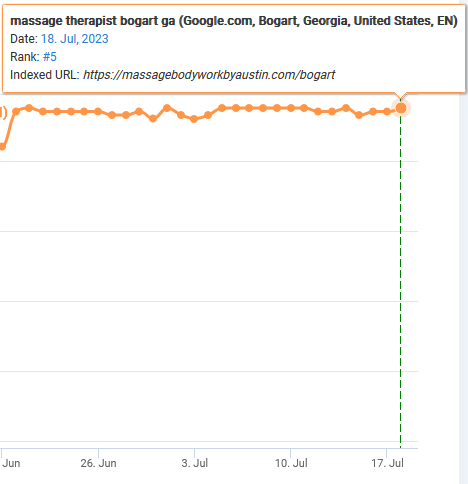Click the vertical scrollbar track on the right
This screenshot has width=468, height=484.
463,242
